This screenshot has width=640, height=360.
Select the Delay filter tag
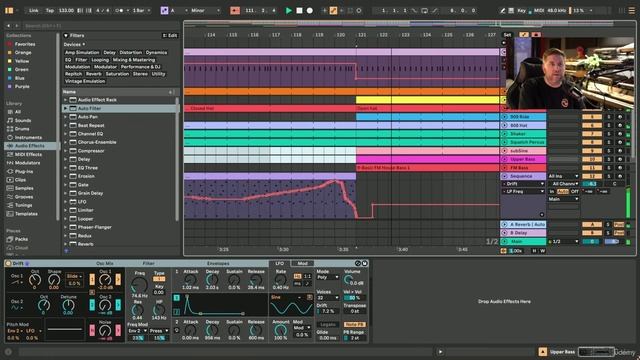tap(109, 53)
